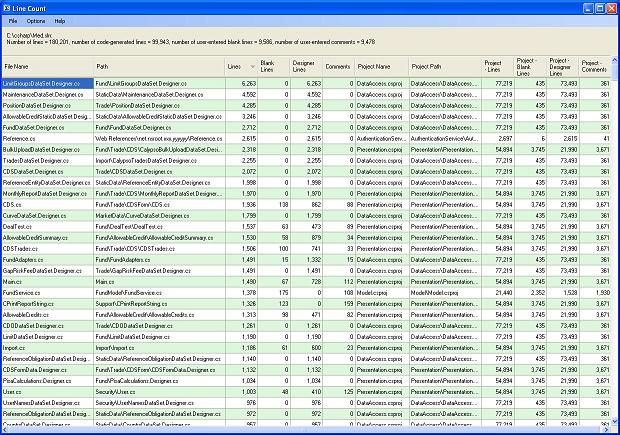Click the vertical scrollbar thumb
Image resolution: width=620 pixels, height=435 pixels.
pos(615,71)
